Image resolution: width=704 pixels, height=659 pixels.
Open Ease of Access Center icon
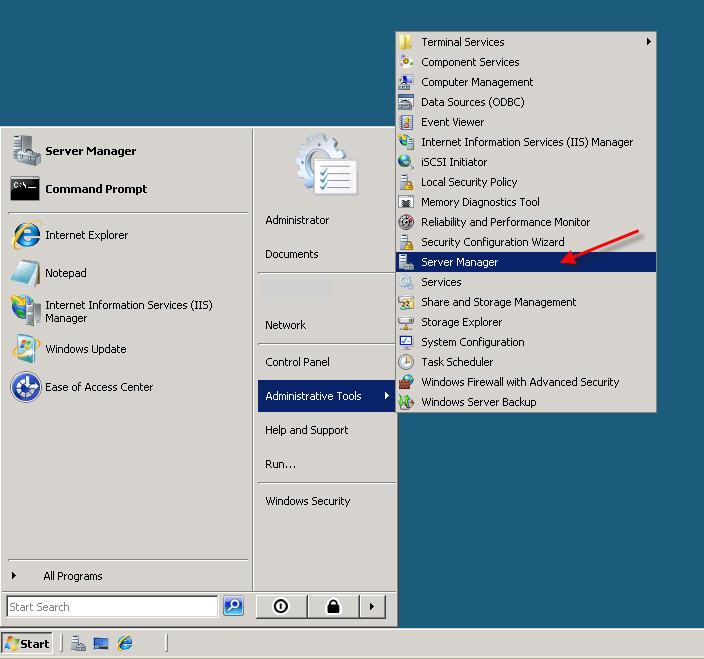(x=26, y=387)
